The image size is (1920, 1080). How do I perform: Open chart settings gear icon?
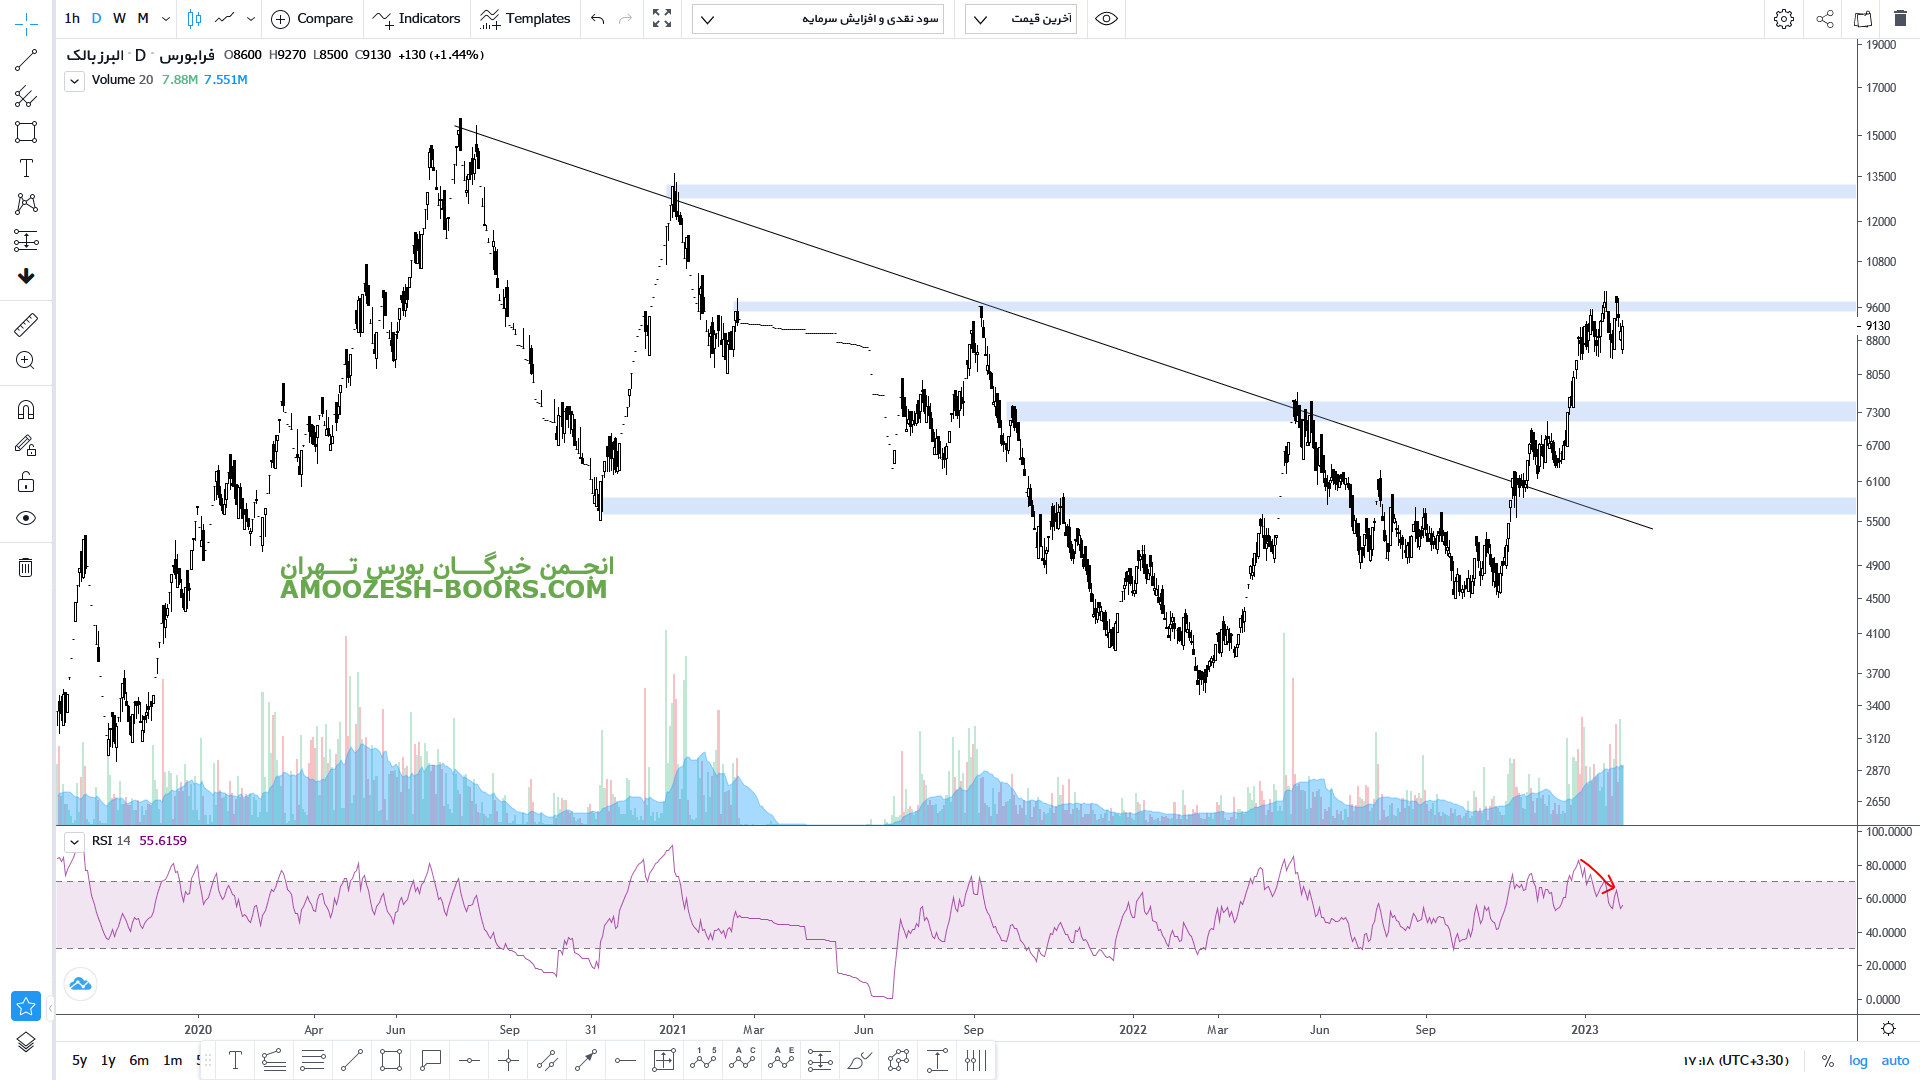(x=1784, y=19)
